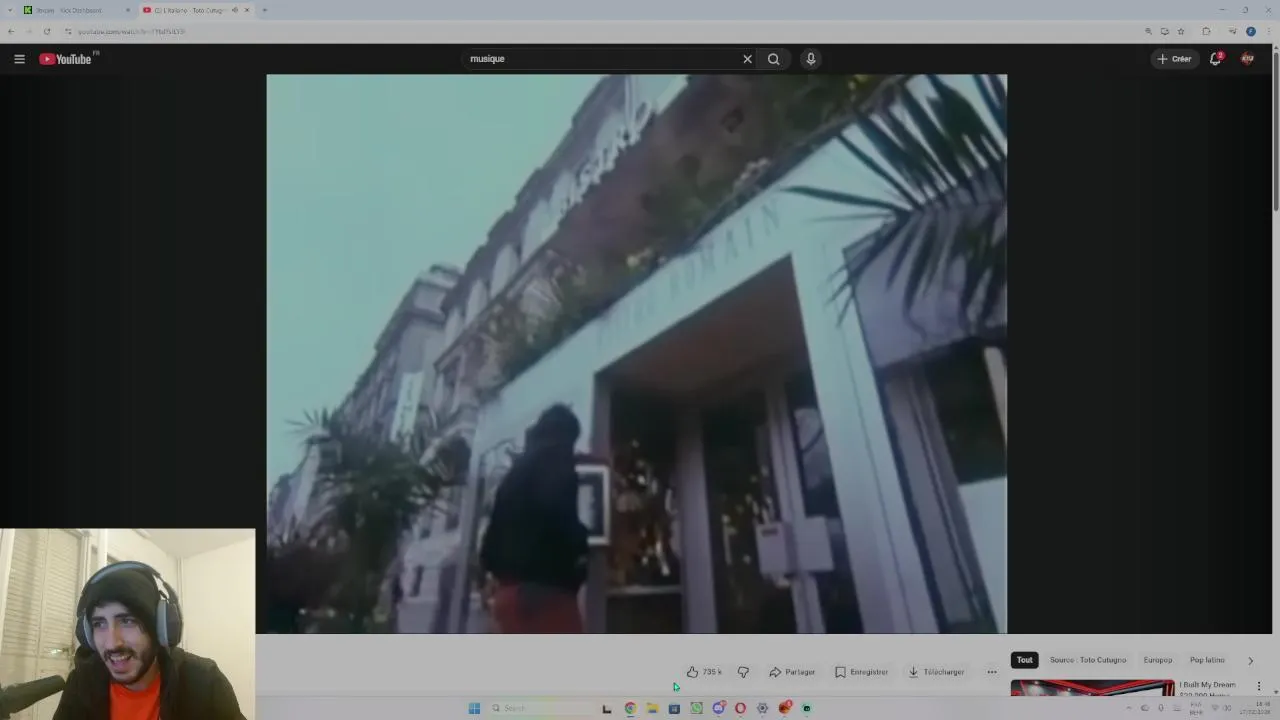Close the Kick Dashboard tab

pyautogui.click(x=128, y=10)
